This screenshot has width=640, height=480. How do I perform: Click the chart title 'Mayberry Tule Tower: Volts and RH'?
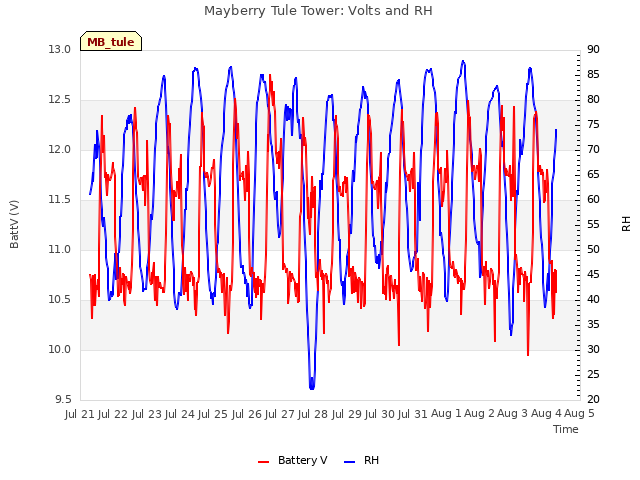318,11
